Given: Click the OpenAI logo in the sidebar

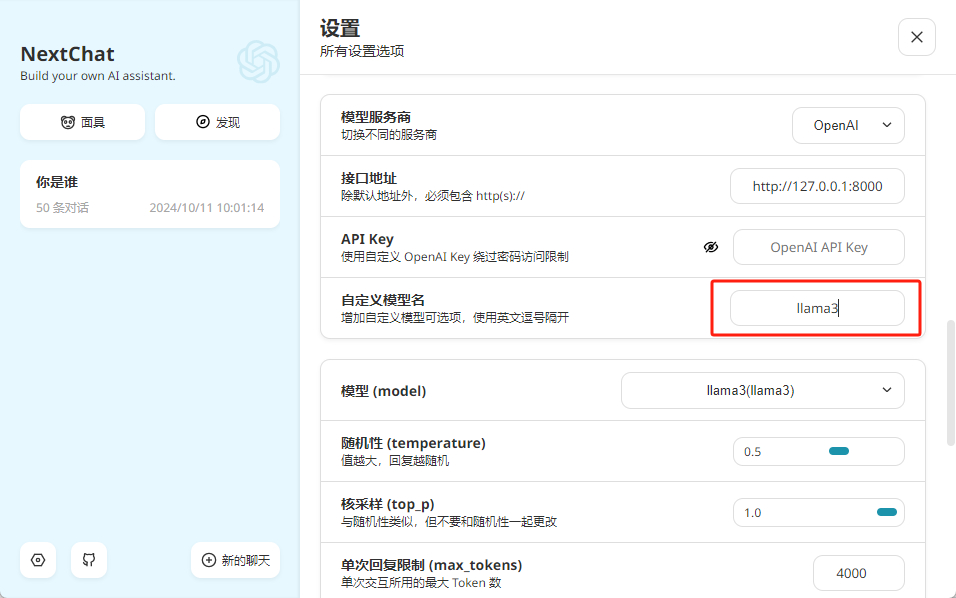Looking at the screenshot, I should point(258,62).
